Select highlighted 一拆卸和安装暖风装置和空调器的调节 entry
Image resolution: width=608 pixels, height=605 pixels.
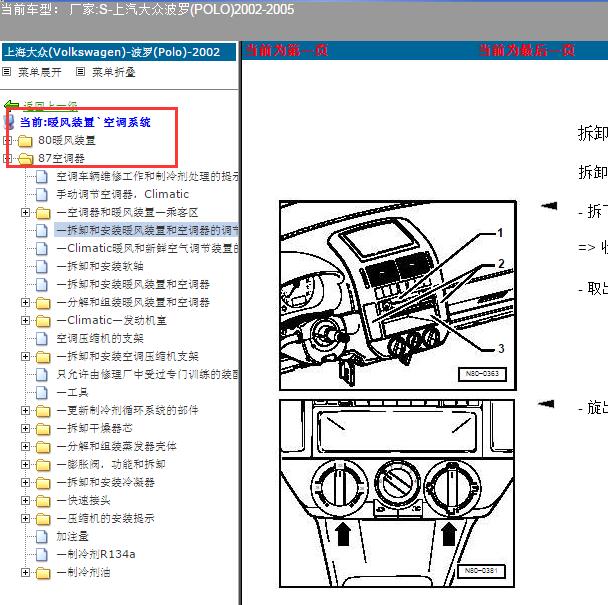point(147,230)
